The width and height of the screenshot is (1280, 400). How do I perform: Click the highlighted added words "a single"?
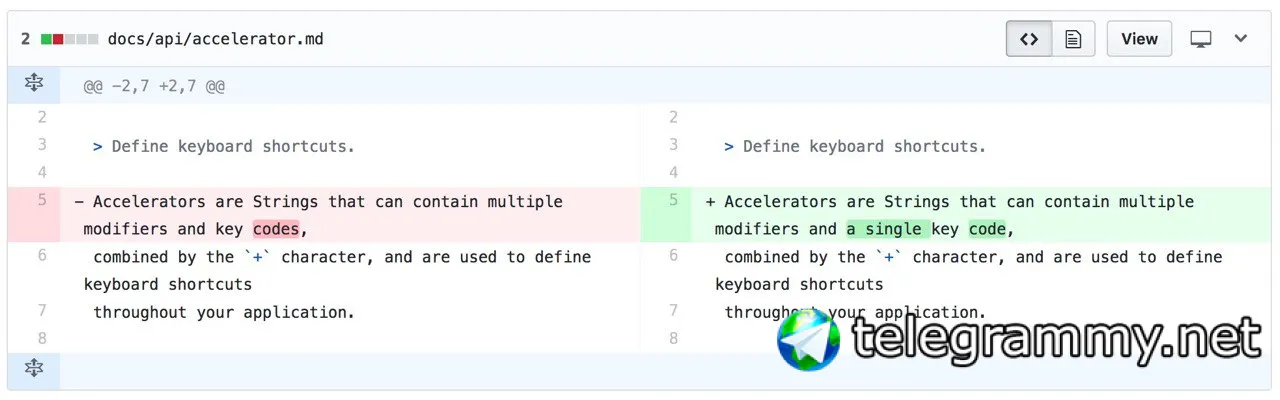click(888, 229)
